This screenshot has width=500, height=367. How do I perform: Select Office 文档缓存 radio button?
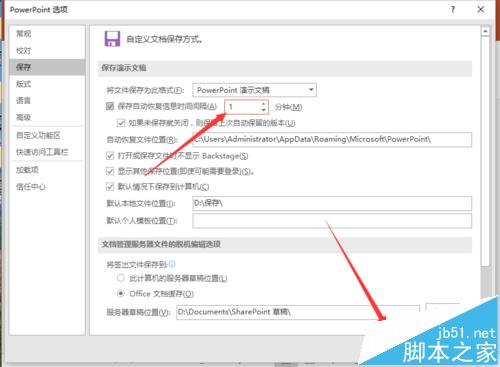pyautogui.click(x=121, y=293)
